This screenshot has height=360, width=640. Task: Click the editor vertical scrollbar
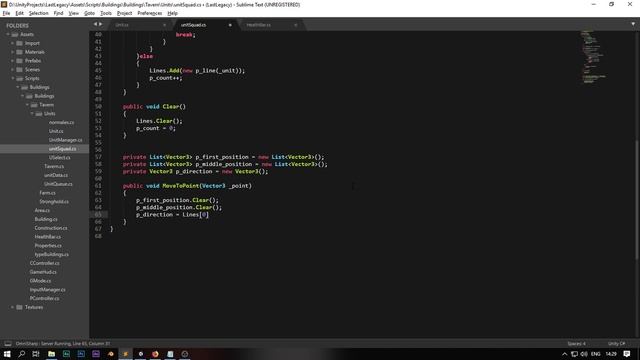pyautogui.click(x=637, y=199)
